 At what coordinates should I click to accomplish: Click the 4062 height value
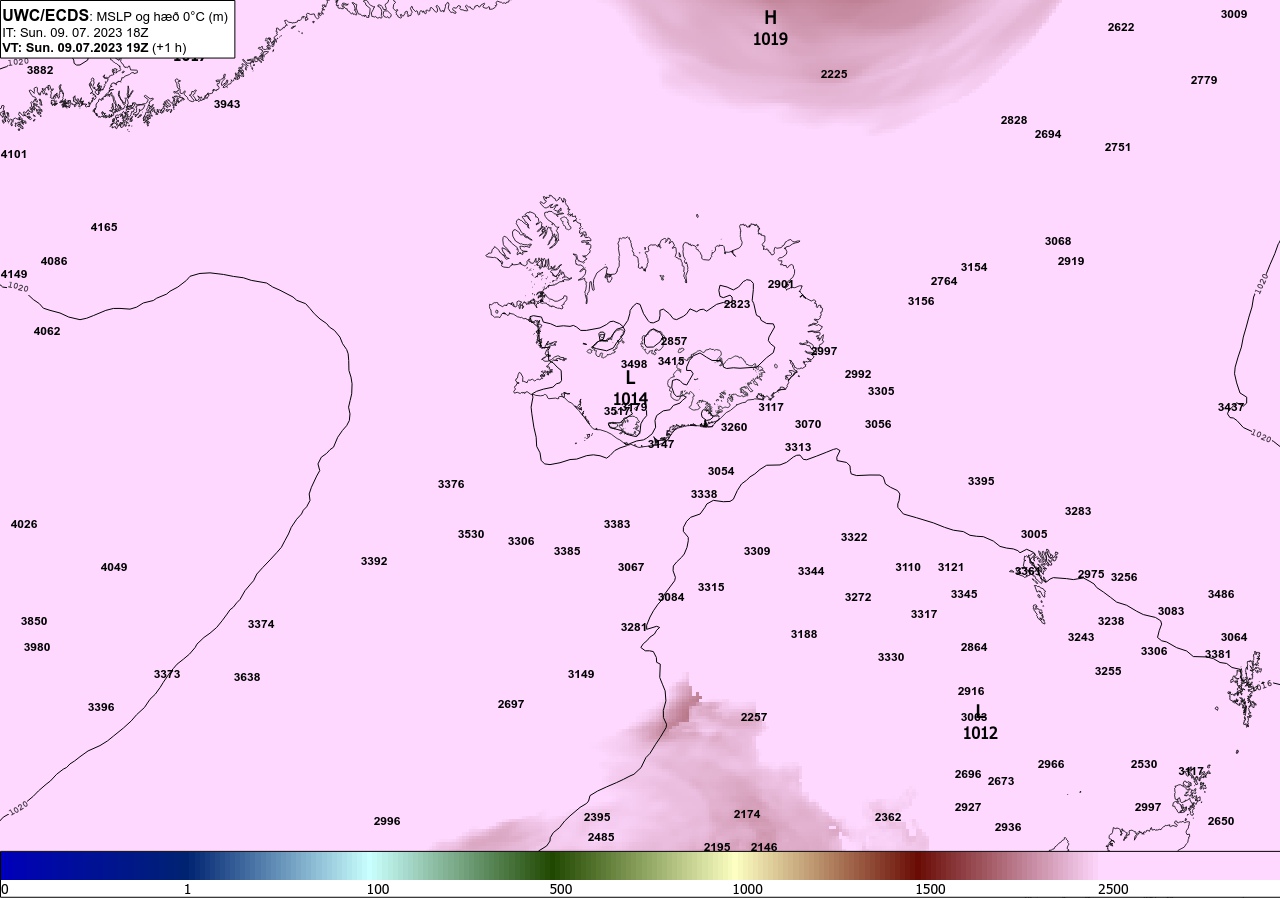47,331
